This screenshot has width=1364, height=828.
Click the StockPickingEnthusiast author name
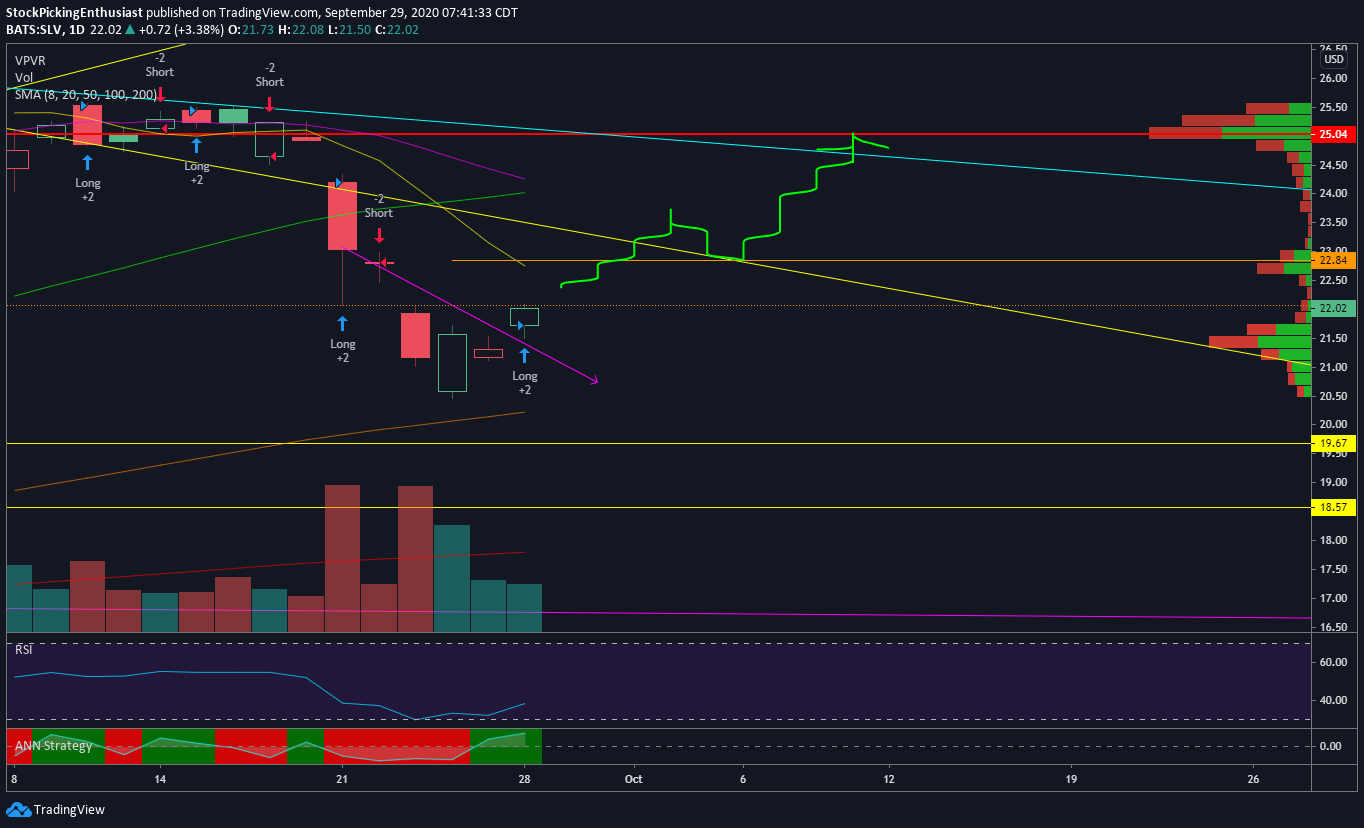tap(74, 13)
